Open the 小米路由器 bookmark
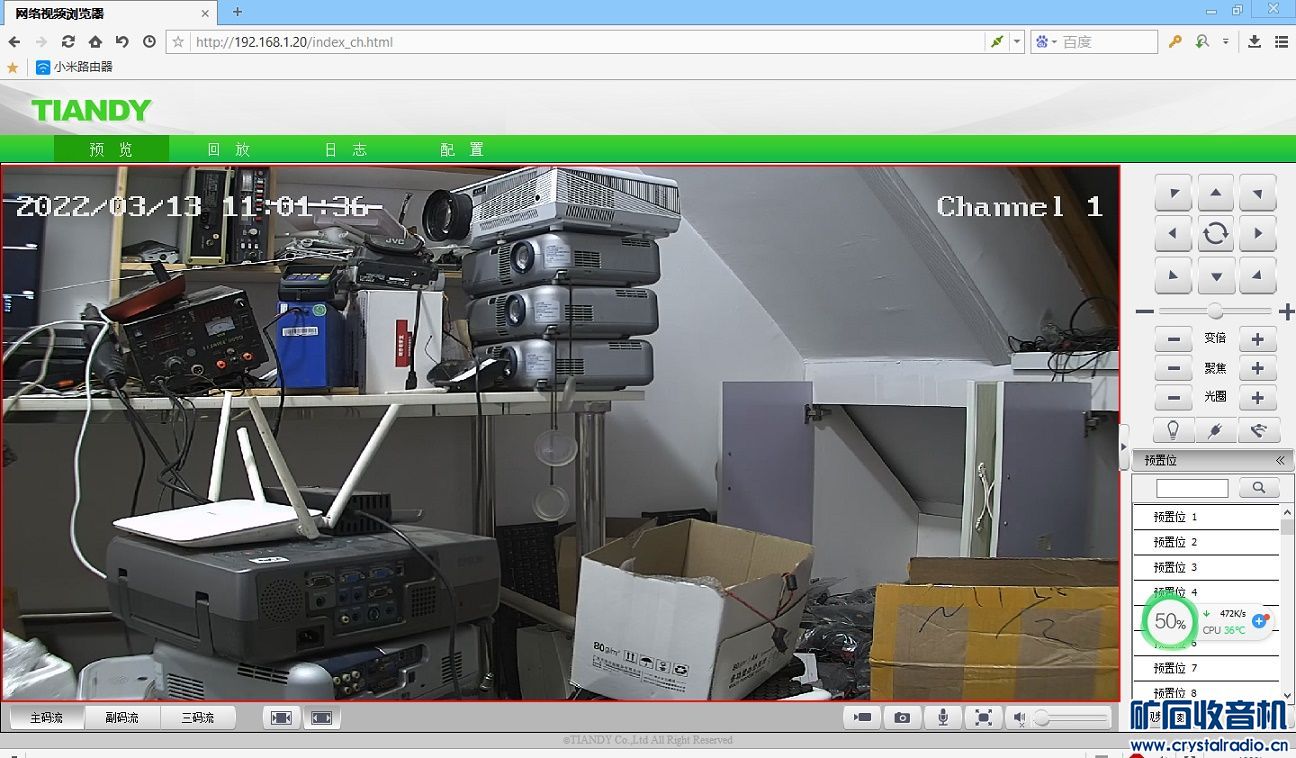This screenshot has height=758, width=1296. (x=74, y=67)
